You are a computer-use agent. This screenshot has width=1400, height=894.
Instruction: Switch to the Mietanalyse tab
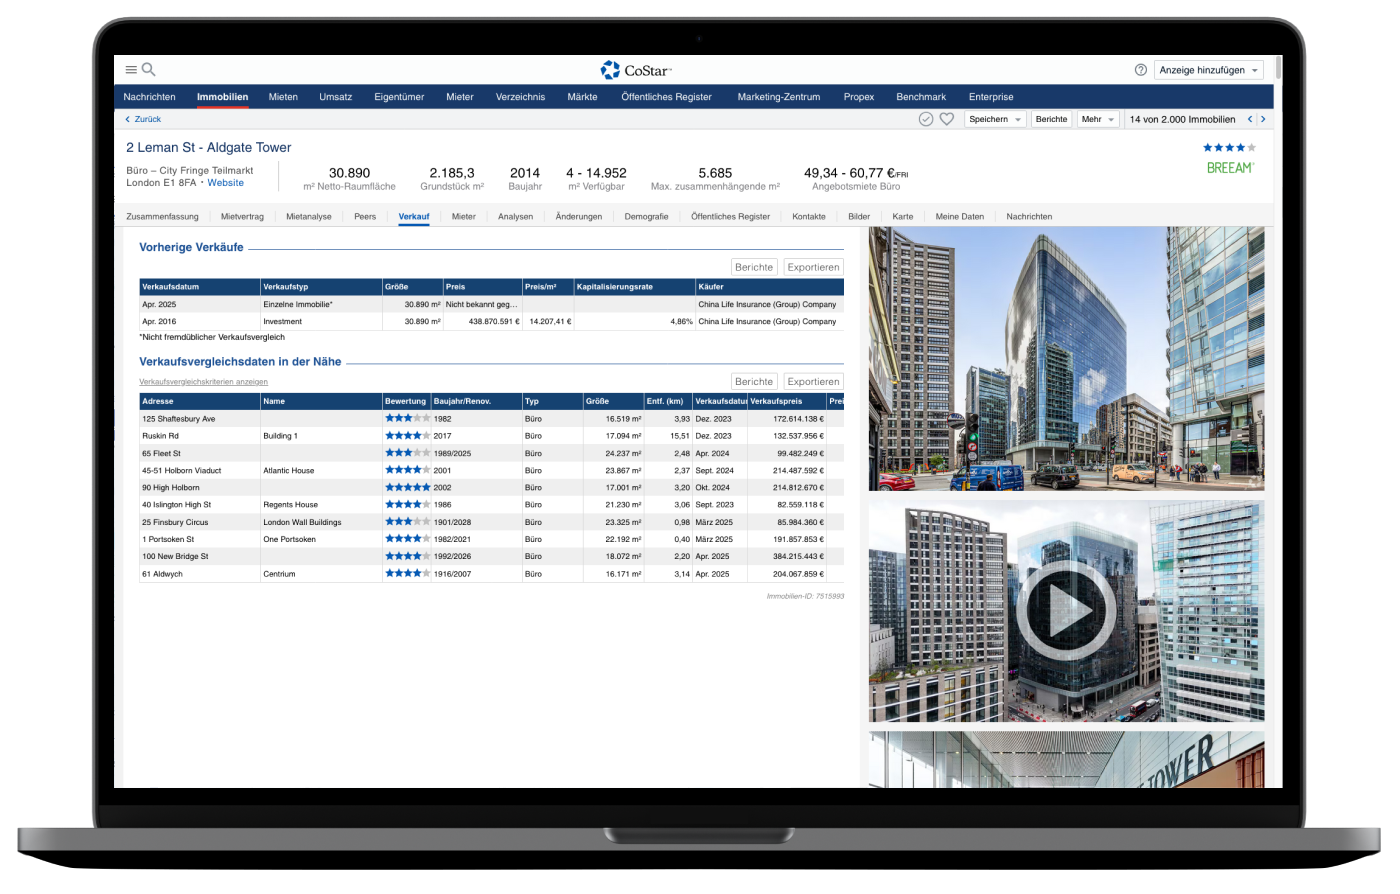[308, 216]
